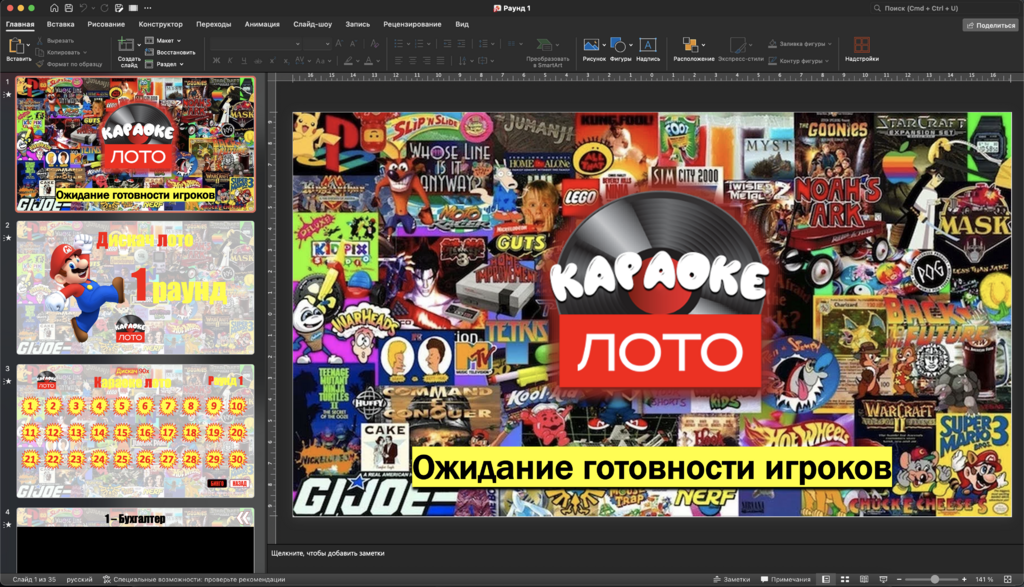The width and height of the screenshot is (1024, 587).
Task: Open the Конструктор ribbon tab
Action: [x=161, y=24]
